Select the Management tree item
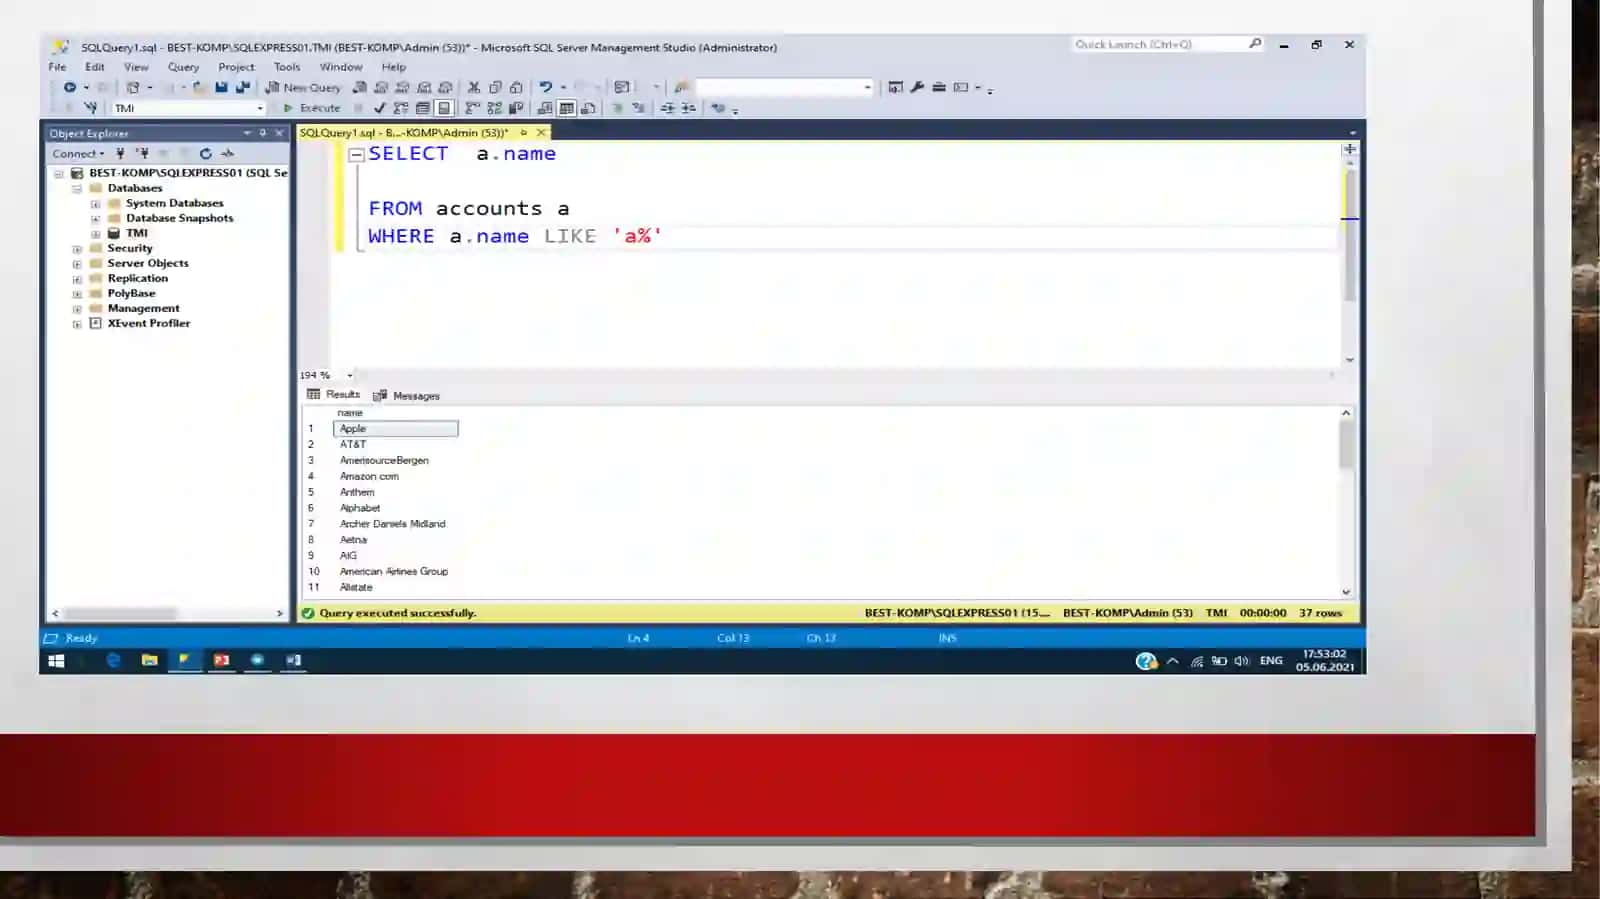 [143, 308]
